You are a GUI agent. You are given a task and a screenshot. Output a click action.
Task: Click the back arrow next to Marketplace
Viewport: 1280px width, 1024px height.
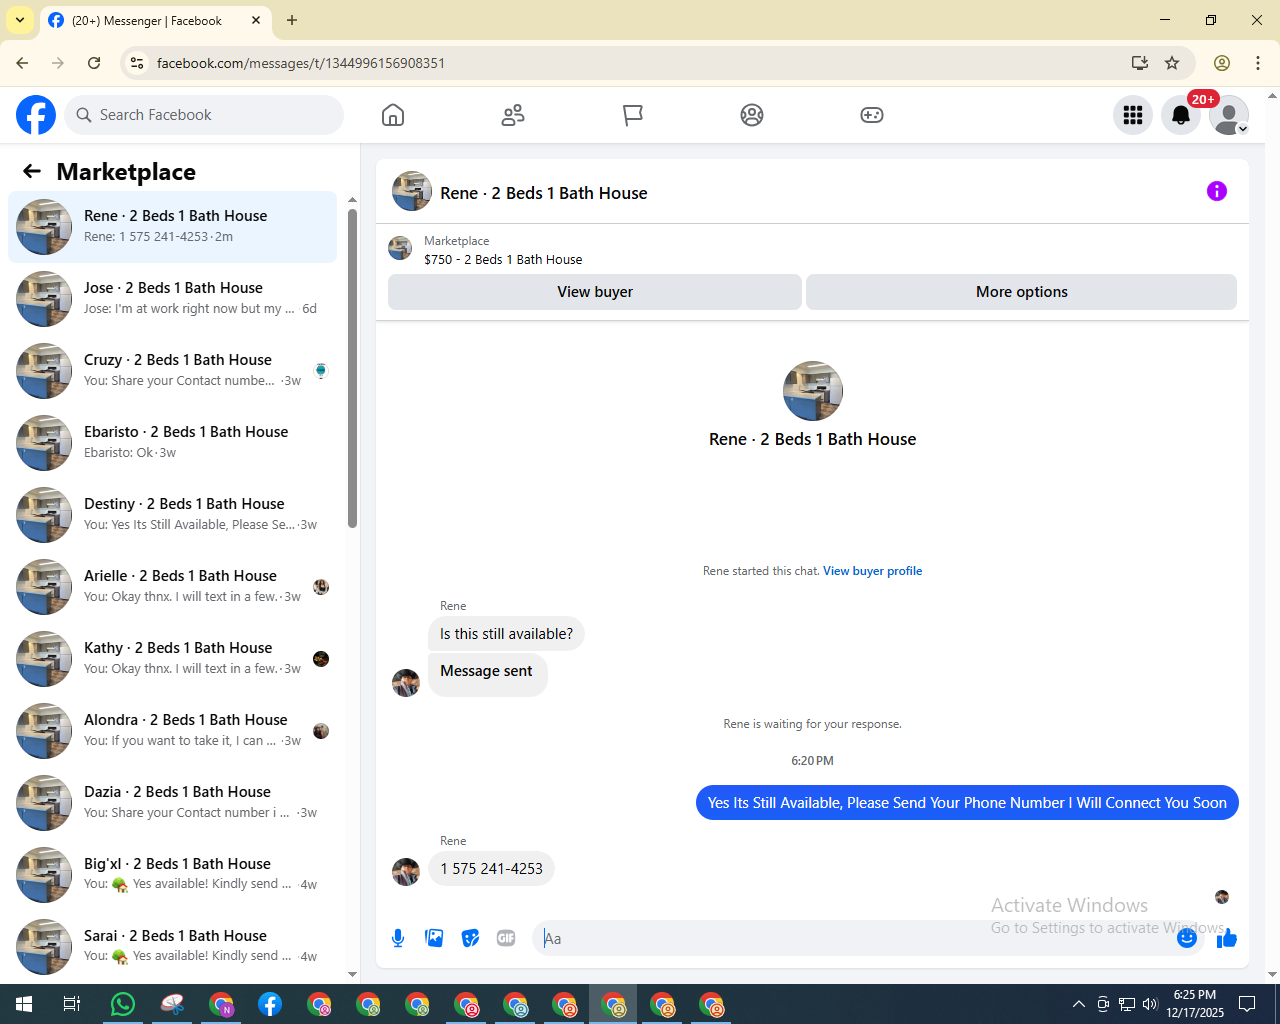pyautogui.click(x=32, y=171)
